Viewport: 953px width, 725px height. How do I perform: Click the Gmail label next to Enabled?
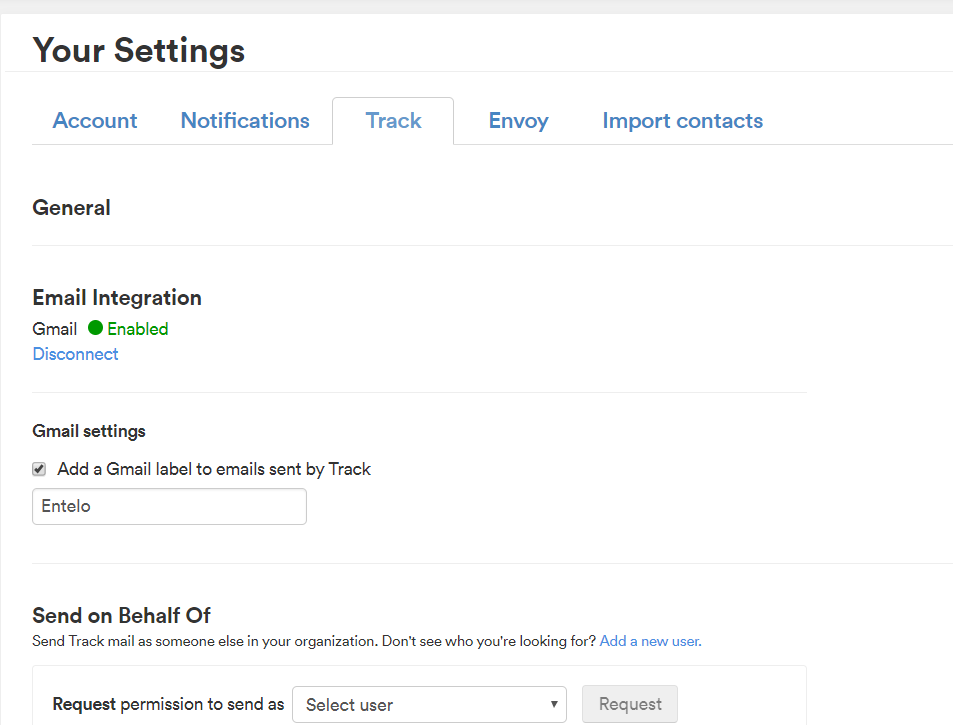click(55, 329)
